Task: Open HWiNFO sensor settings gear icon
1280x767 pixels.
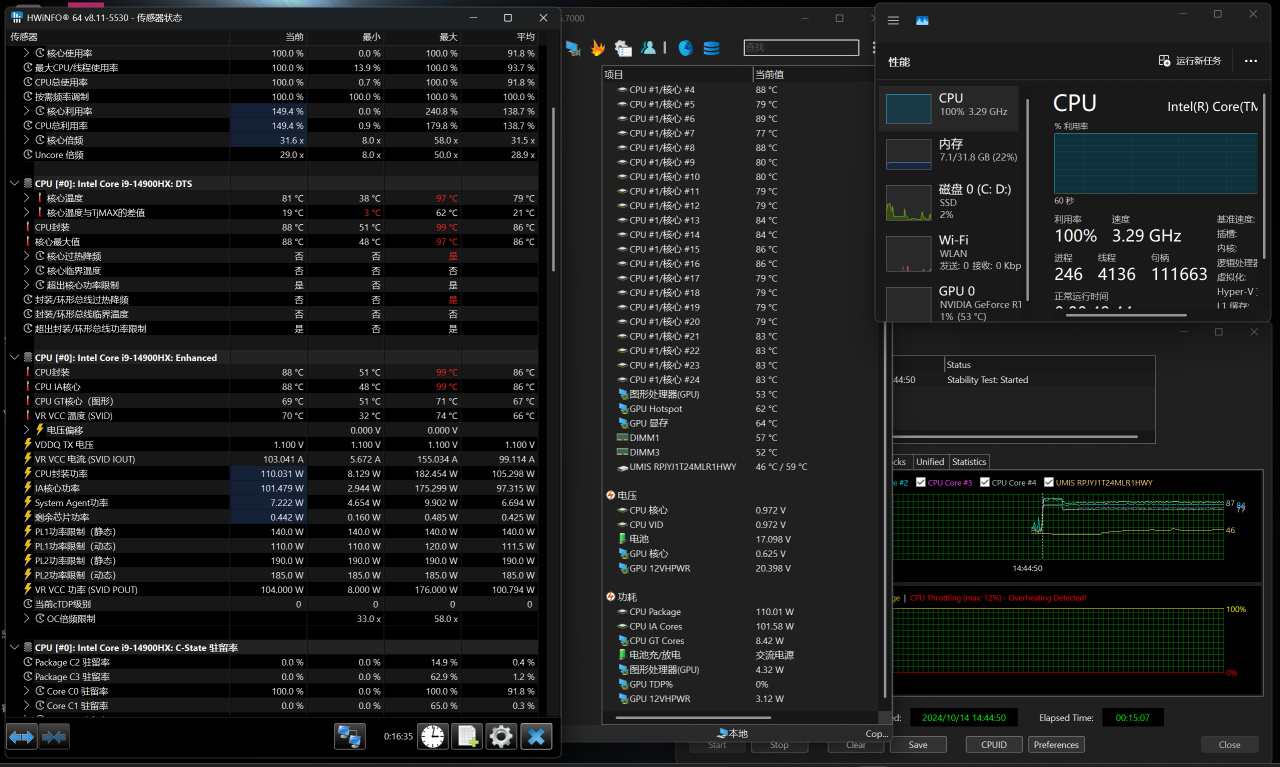Action: click(x=501, y=737)
